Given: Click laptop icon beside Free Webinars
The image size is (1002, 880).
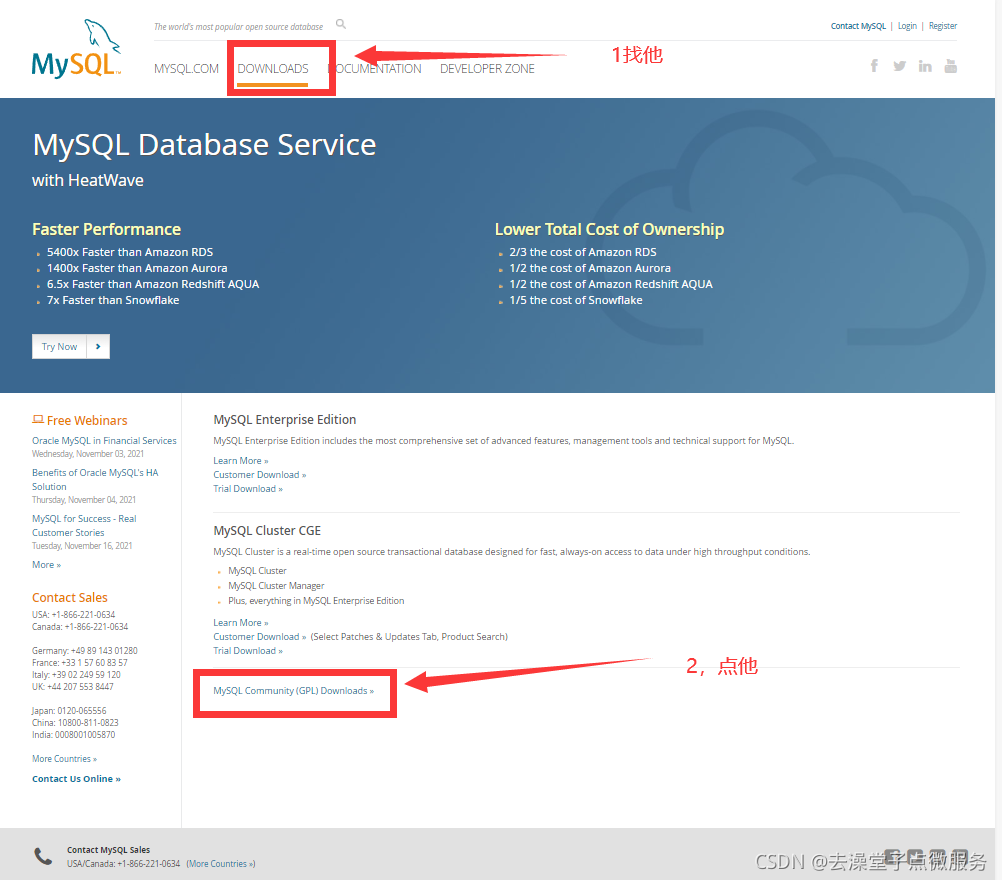Looking at the screenshot, I should point(38,419).
